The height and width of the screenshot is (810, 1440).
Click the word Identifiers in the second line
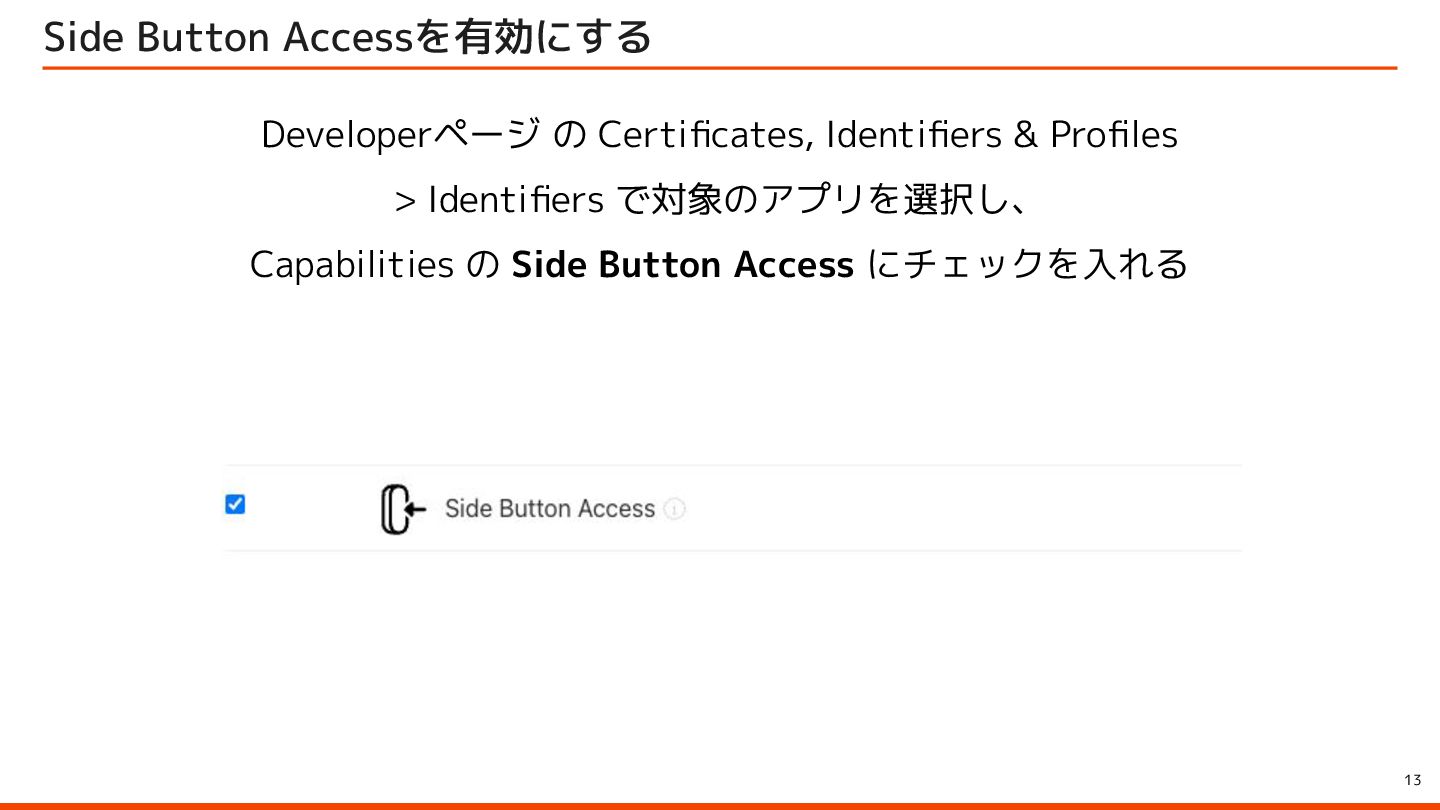(515, 201)
